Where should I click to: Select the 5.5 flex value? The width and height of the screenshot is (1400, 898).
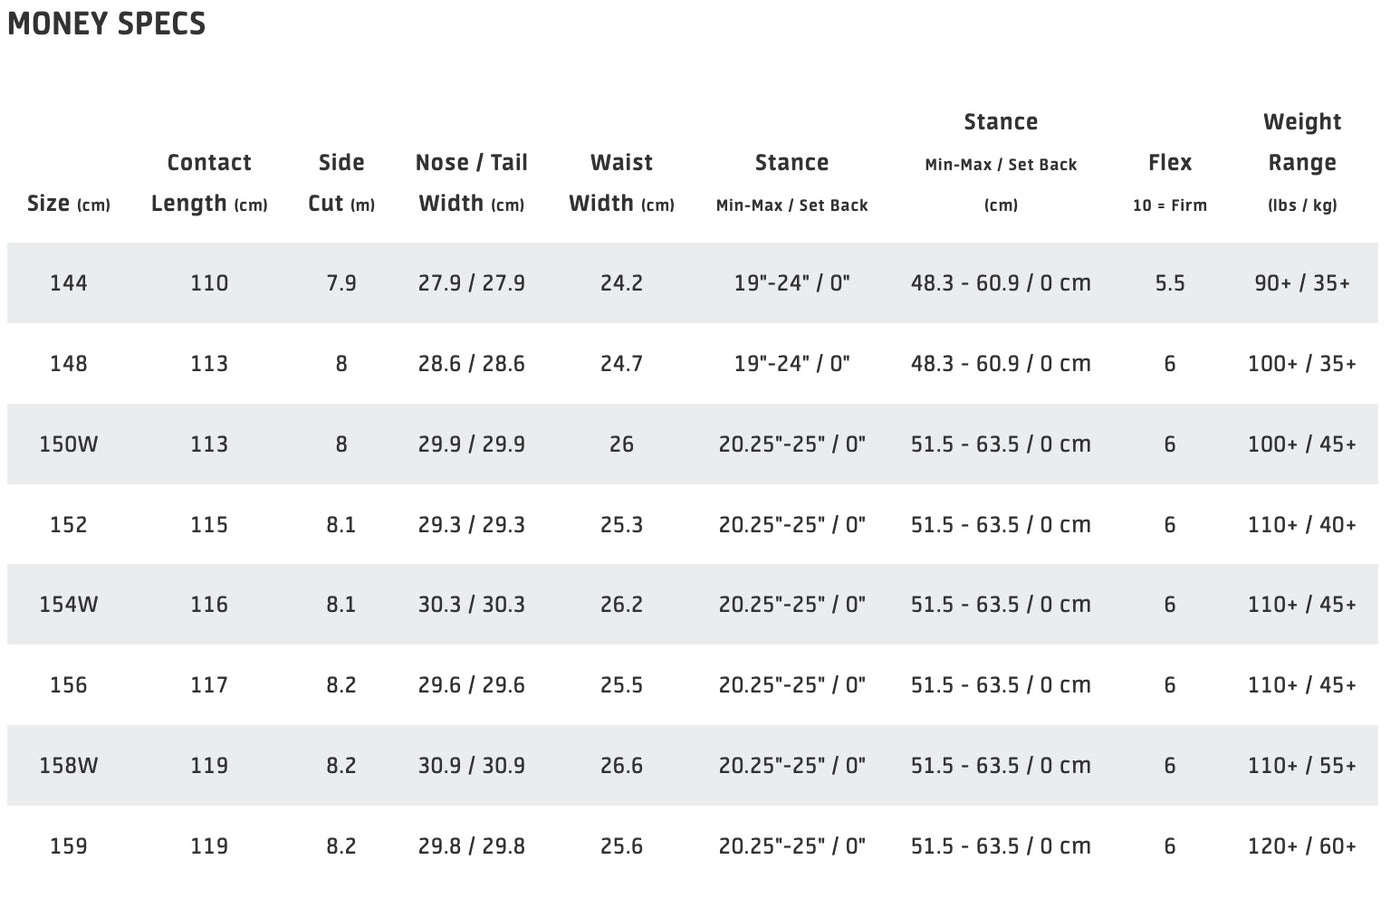point(1170,283)
